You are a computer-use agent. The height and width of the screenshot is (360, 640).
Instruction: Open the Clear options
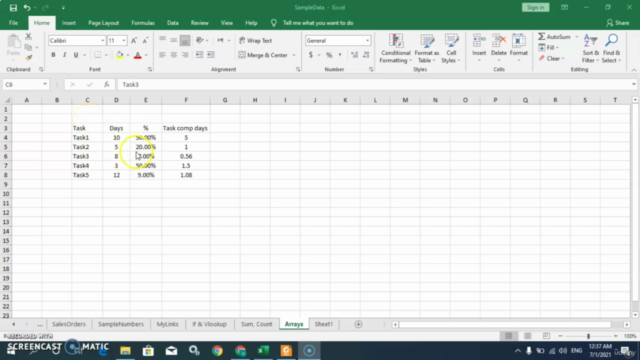pos(552,58)
